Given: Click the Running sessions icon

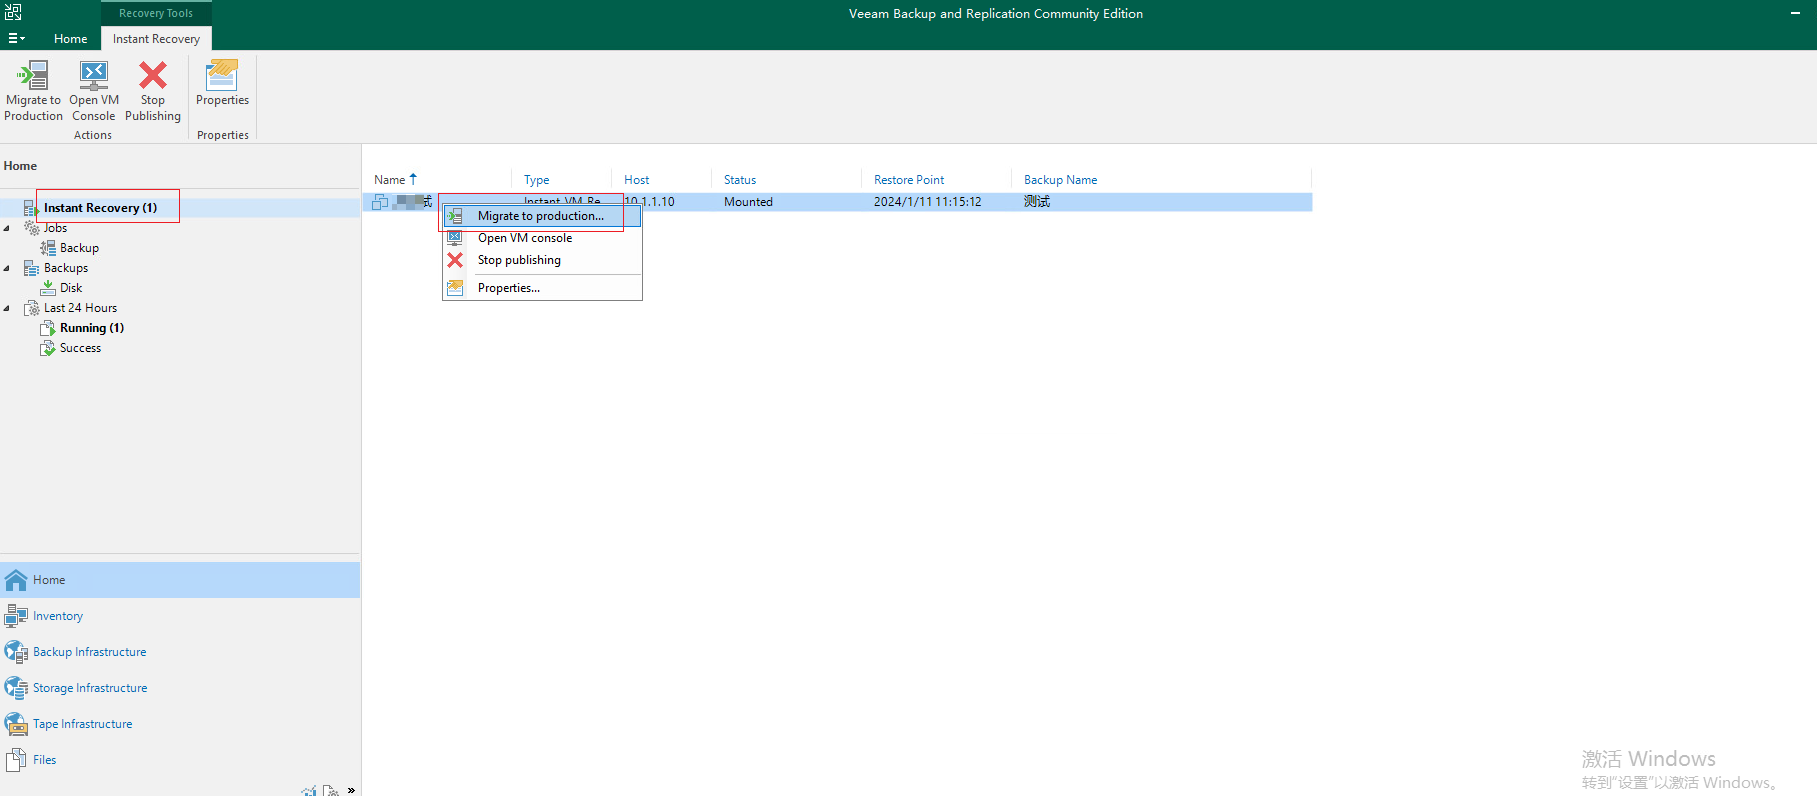Looking at the screenshot, I should coord(48,328).
